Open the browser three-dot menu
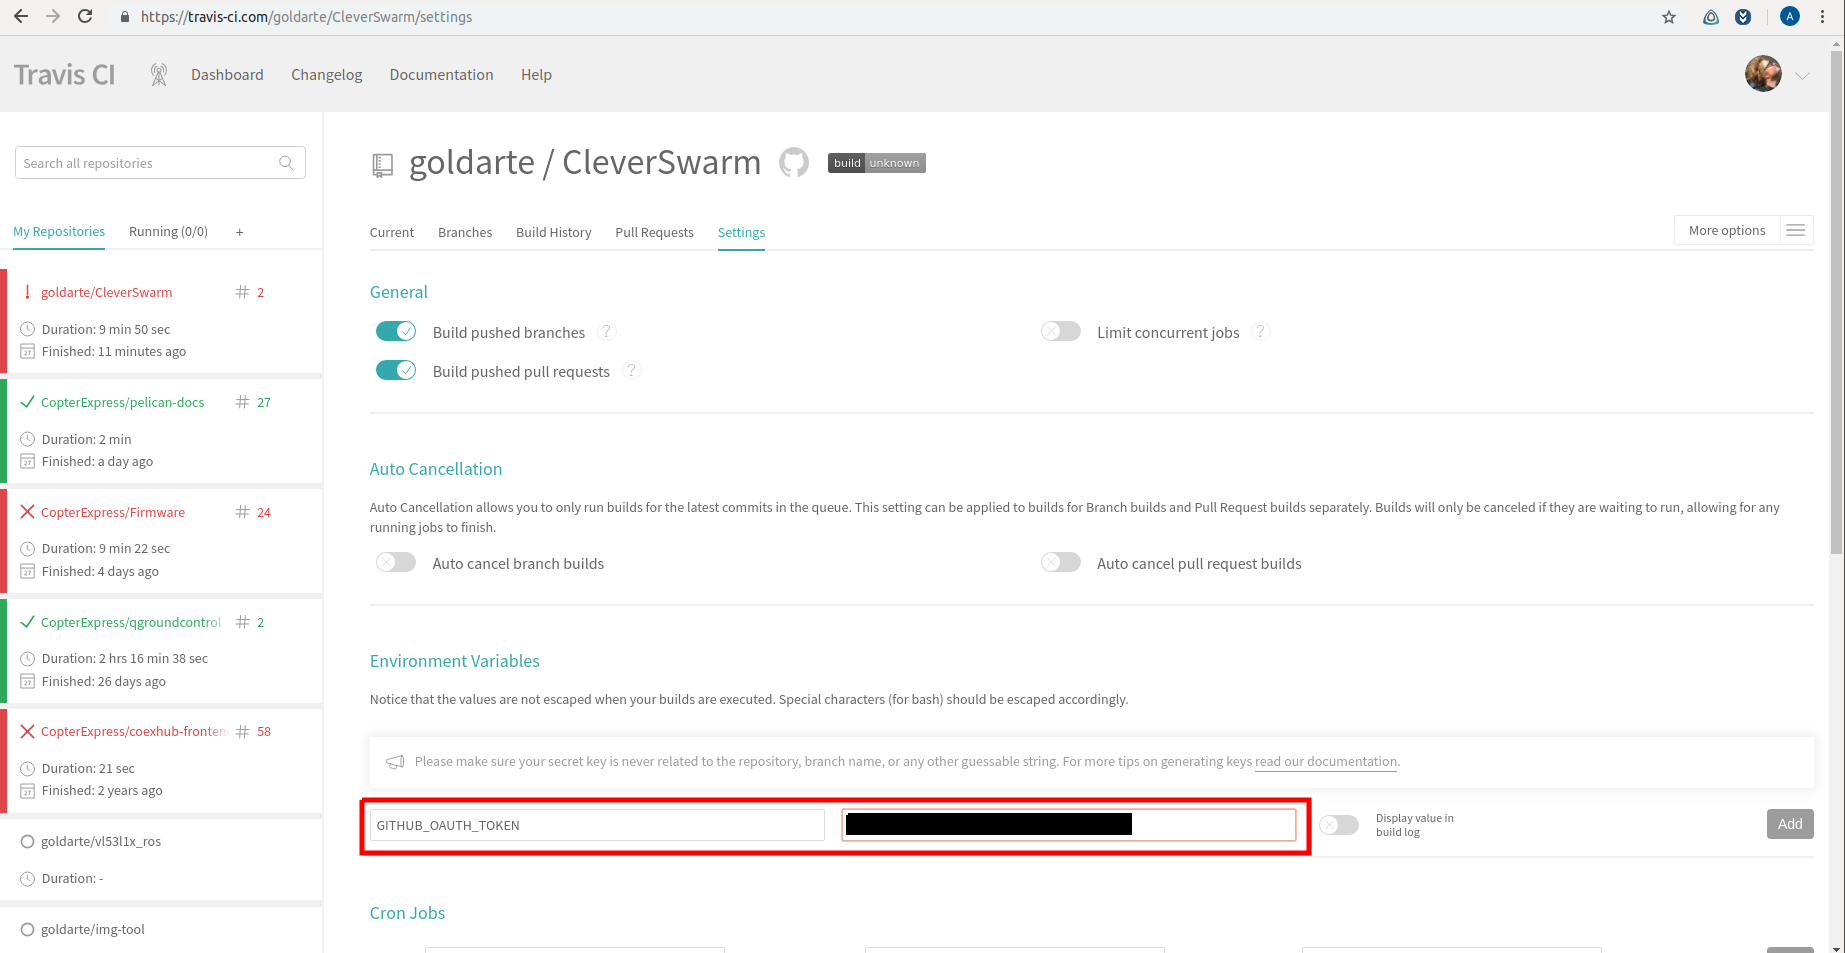 [1823, 17]
